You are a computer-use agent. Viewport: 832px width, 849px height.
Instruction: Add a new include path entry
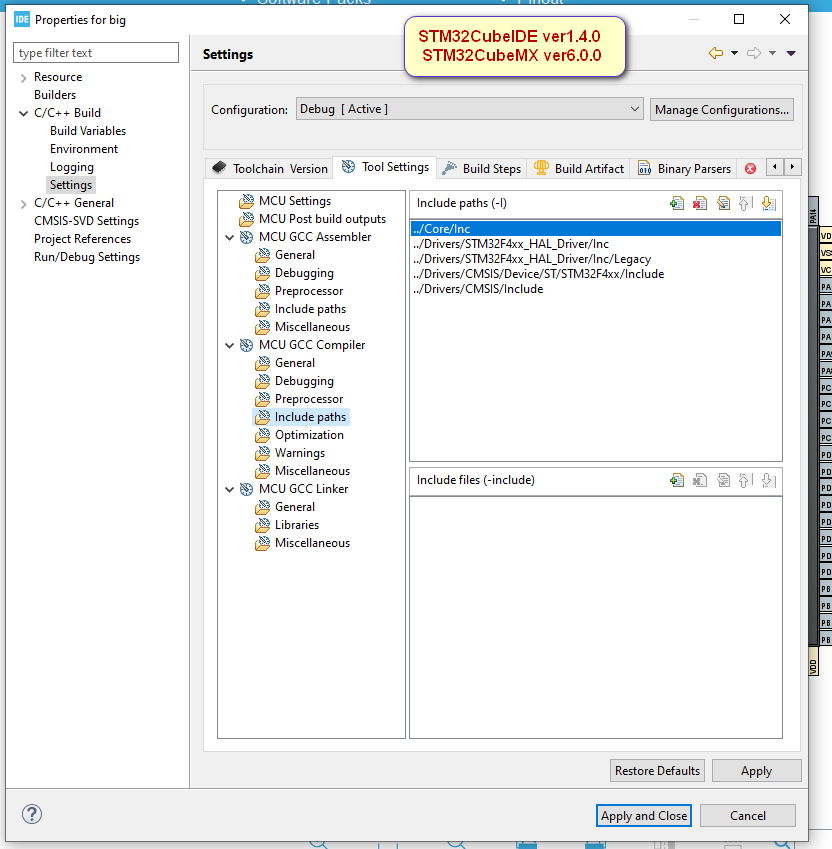pos(677,204)
